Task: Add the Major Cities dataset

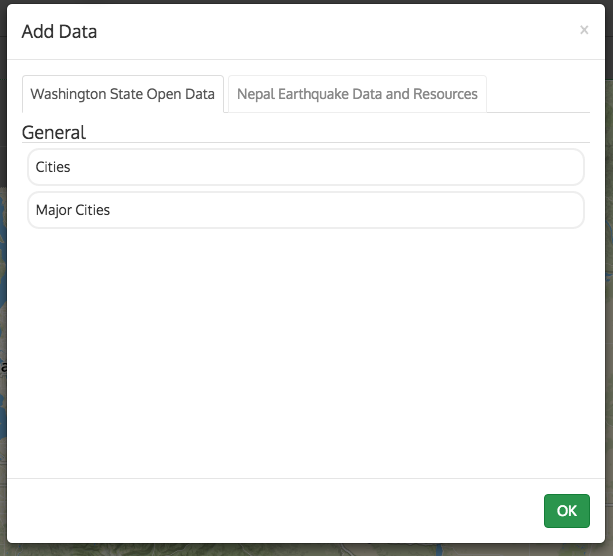Action: coord(305,210)
